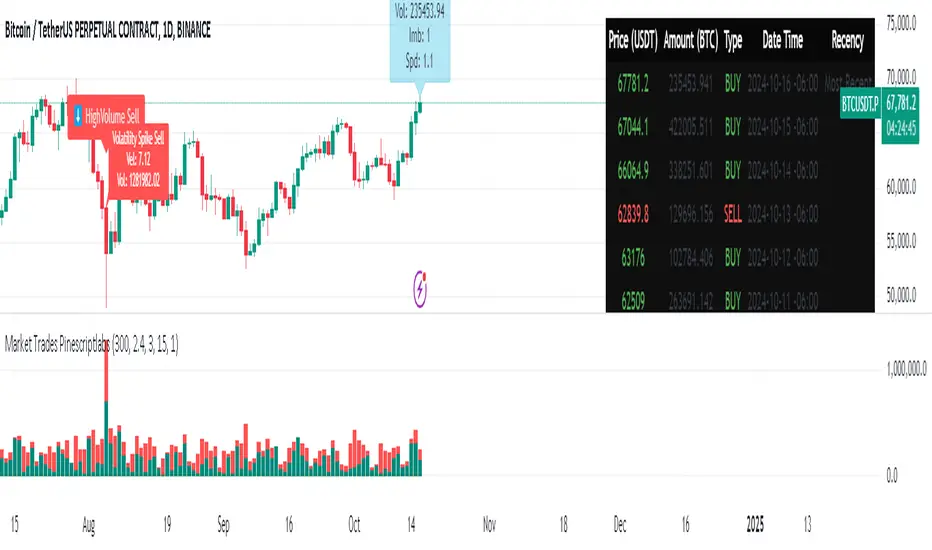Viewport: 932px width, 550px height.
Task: Click the Sep label on the time axis
Action: [x=224, y=522]
